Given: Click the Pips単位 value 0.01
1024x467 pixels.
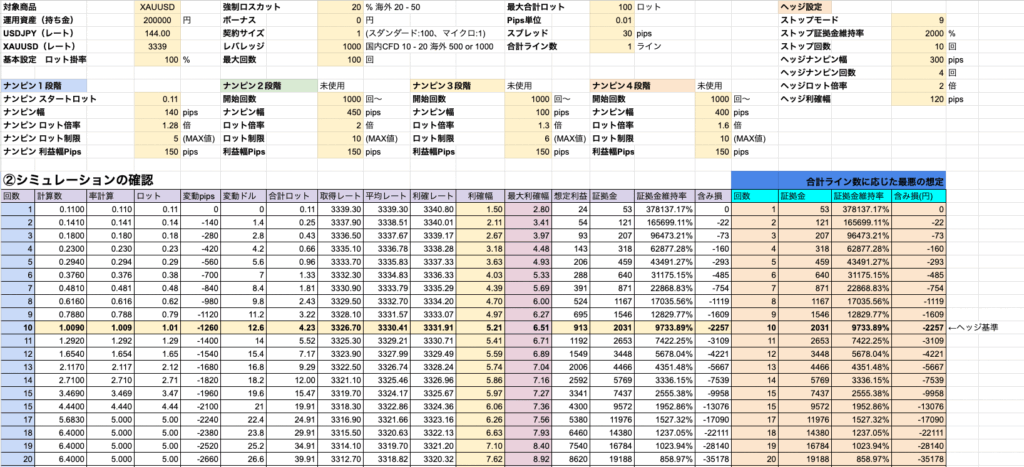Looking at the screenshot, I should point(612,20).
